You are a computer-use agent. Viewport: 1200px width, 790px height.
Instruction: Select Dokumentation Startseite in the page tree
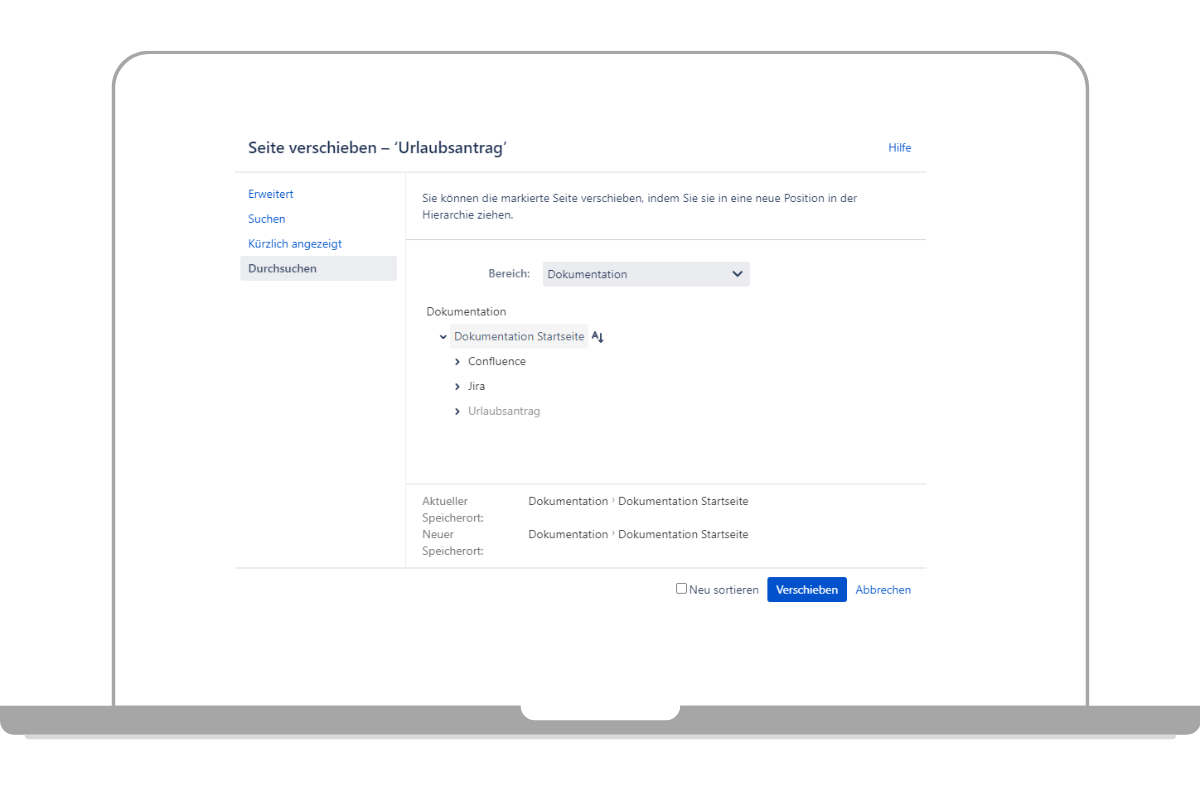click(518, 337)
